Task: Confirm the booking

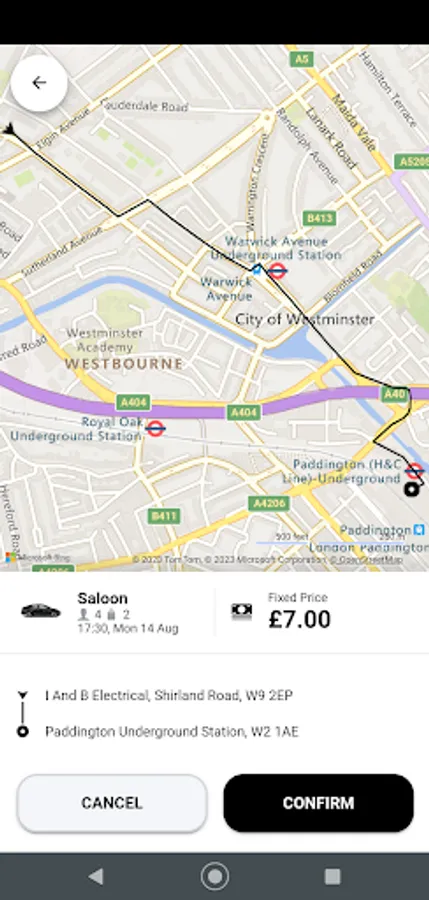Action: 318,803
